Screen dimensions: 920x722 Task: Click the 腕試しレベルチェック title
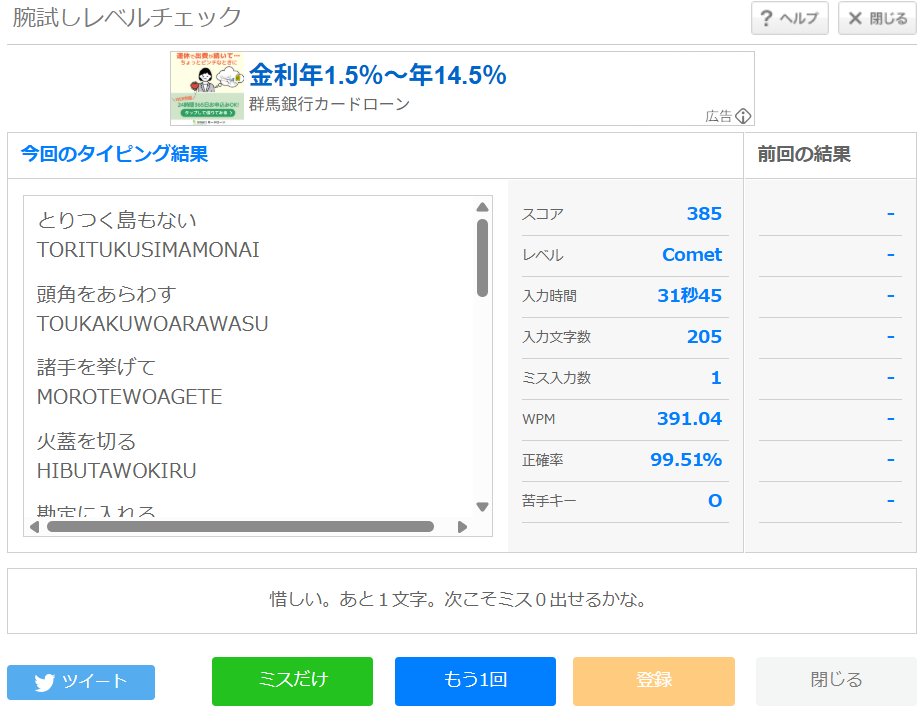click(127, 18)
